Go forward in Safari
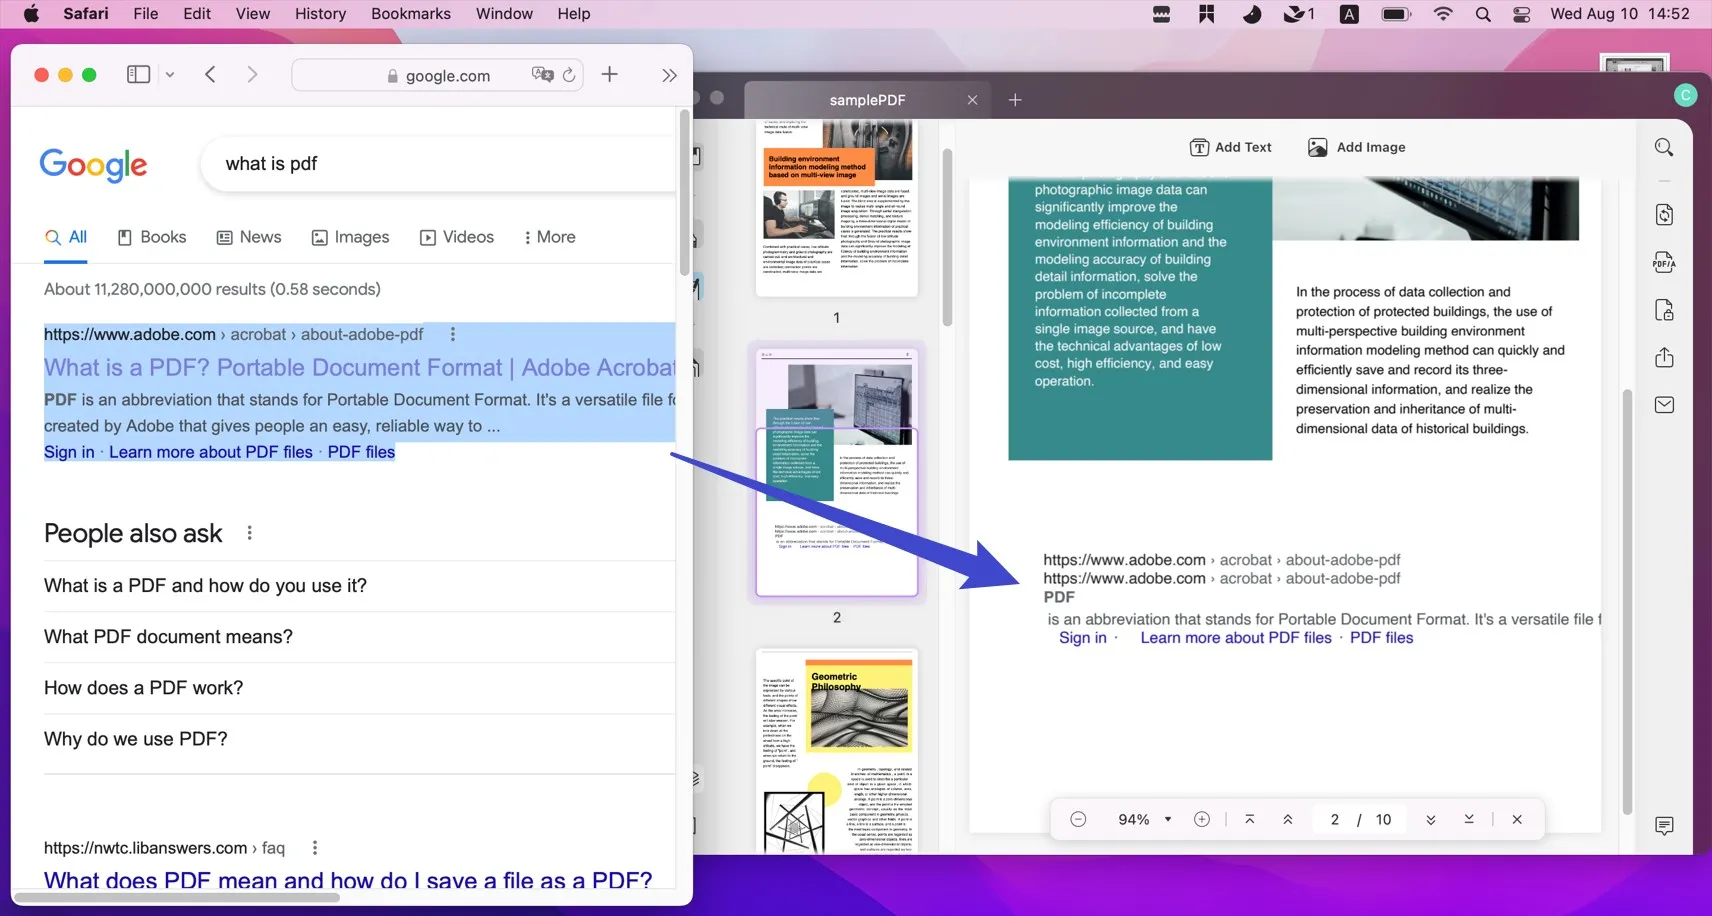1712x916 pixels. click(x=252, y=74)
